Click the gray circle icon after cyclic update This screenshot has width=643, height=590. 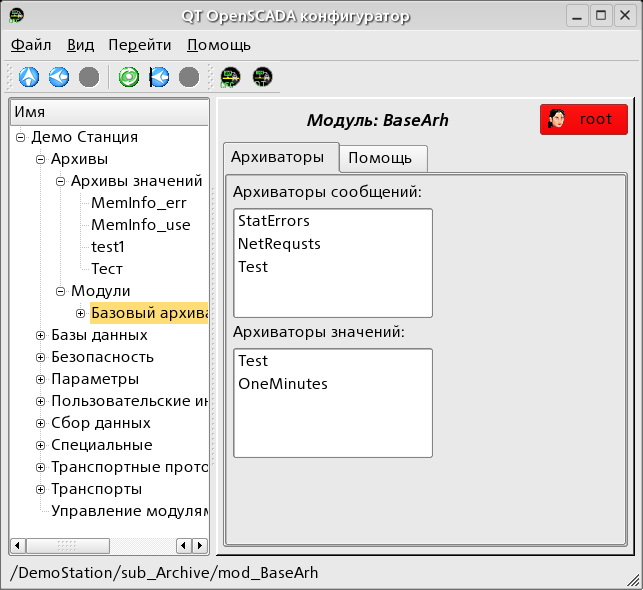(188, 76)
